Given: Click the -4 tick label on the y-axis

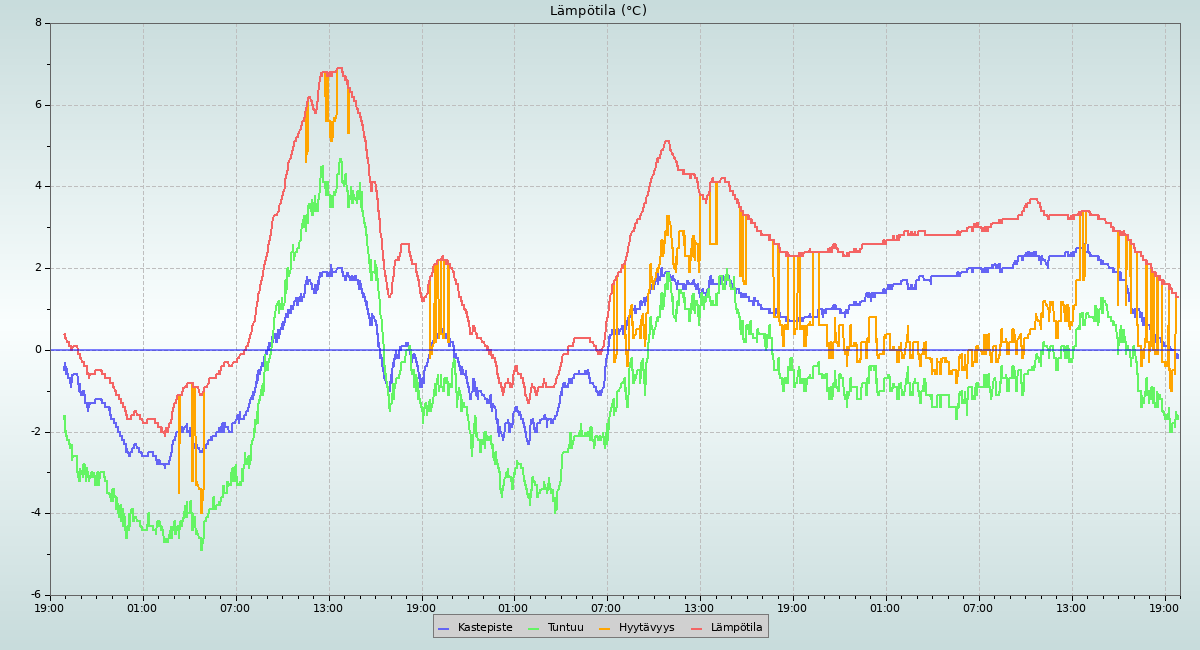Looking at the screenshot, I should (36, 513).
